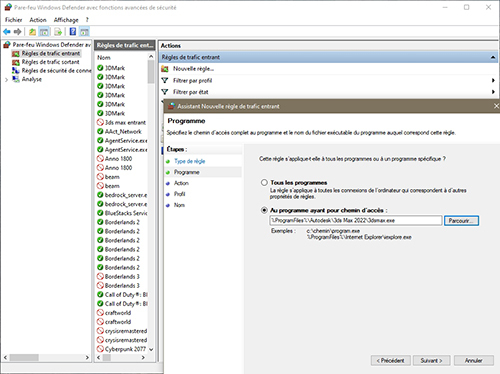Click the firewall root node icon in tree
This screenshot has height=374, width=500.
(7, 45)
